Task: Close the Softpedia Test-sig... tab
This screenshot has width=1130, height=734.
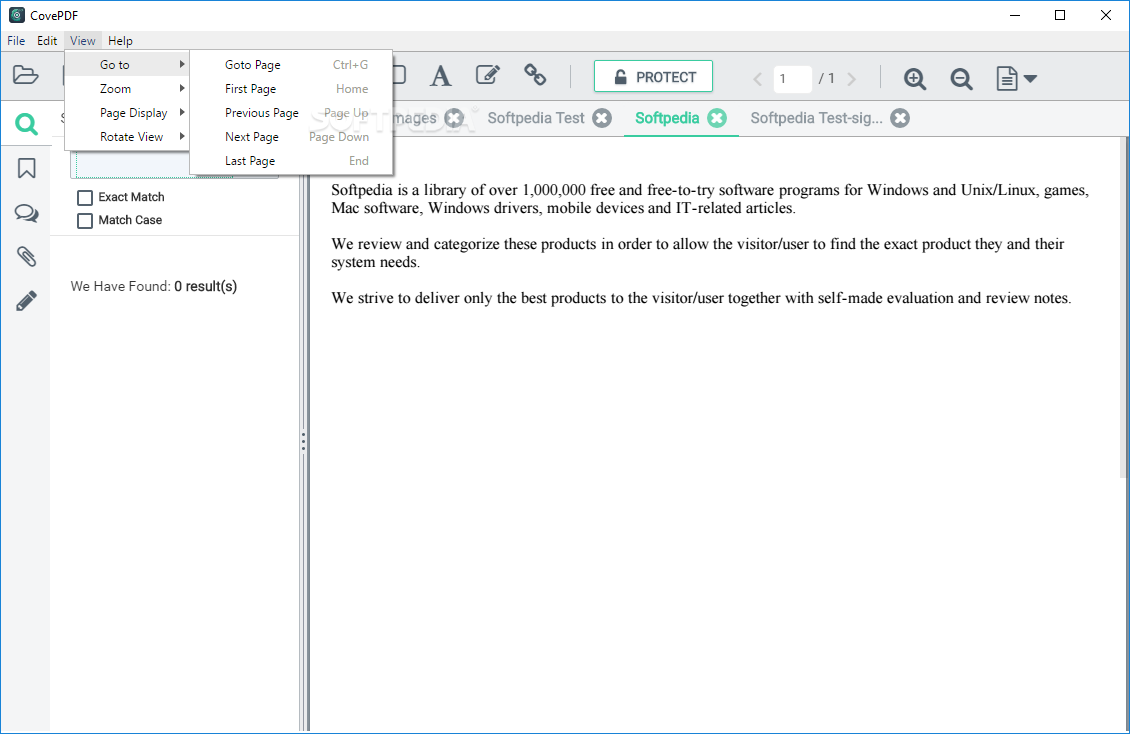Action: [899, 118]
